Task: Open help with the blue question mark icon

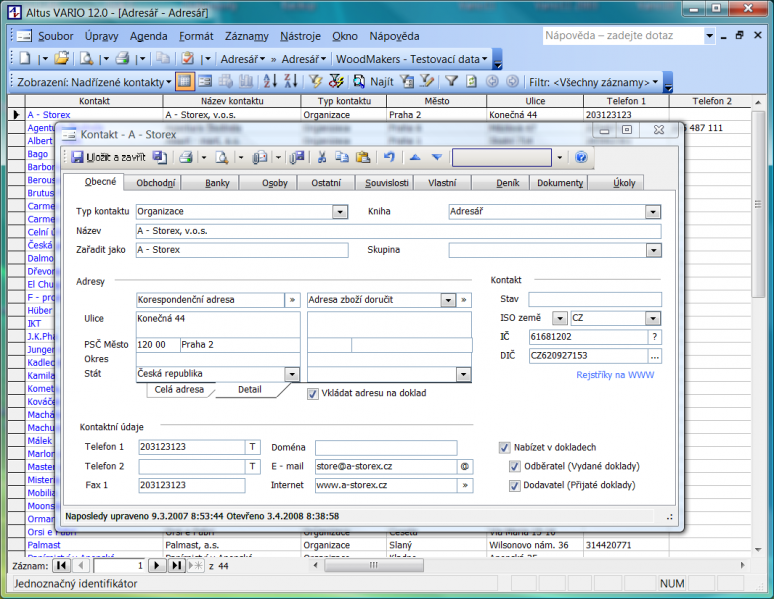Action: (581, 158)
